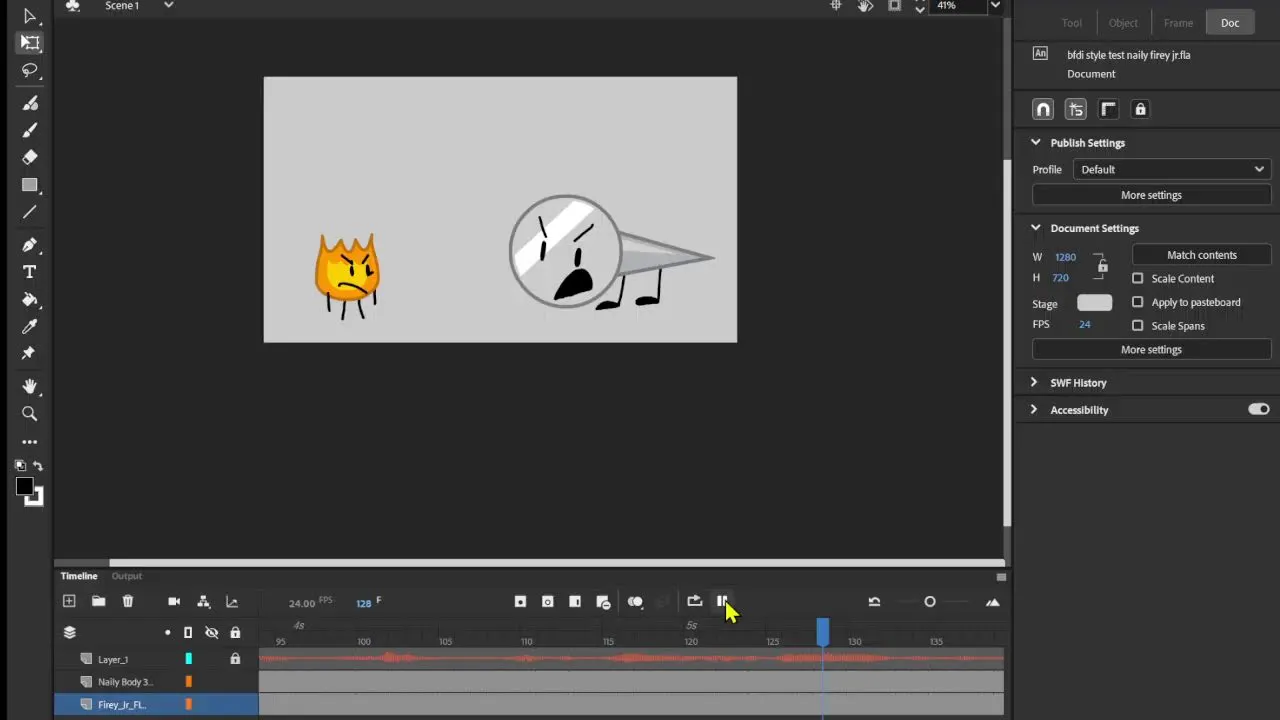Check the Apply to pasteboard option

1138,302
